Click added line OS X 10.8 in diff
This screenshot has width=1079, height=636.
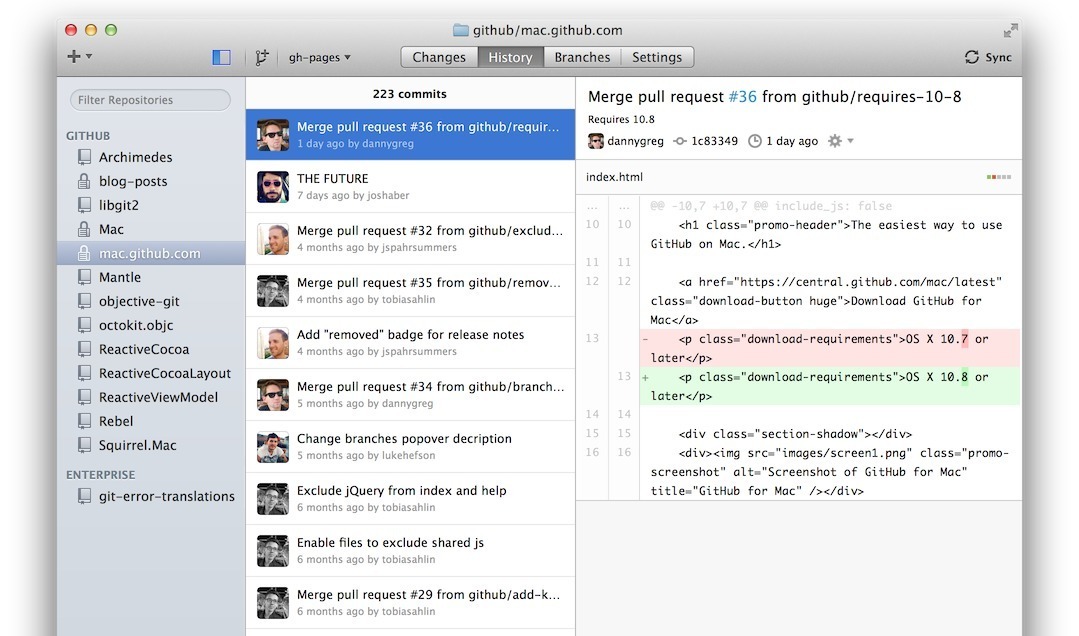click(830, 386)
